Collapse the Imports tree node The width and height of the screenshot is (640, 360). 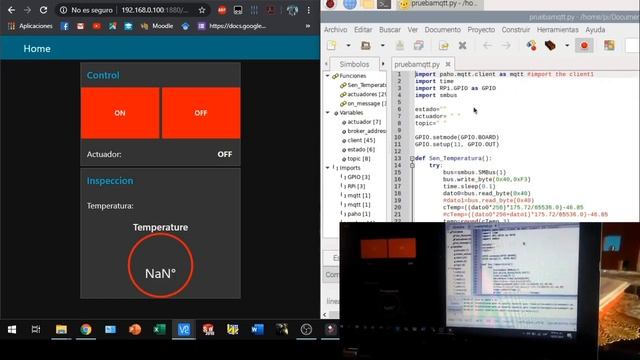(x=327, y=168)
